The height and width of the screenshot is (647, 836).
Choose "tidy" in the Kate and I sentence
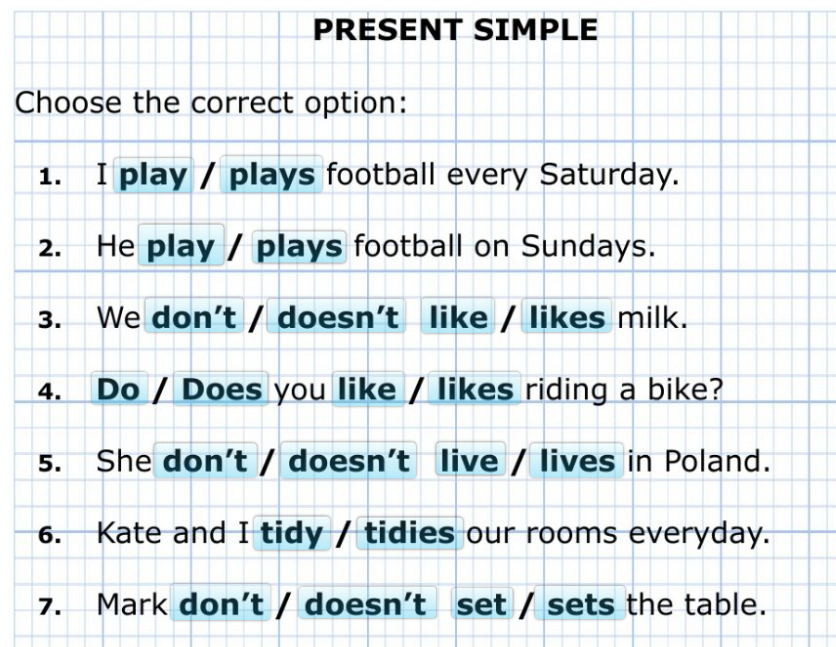(x=292, y=534)
